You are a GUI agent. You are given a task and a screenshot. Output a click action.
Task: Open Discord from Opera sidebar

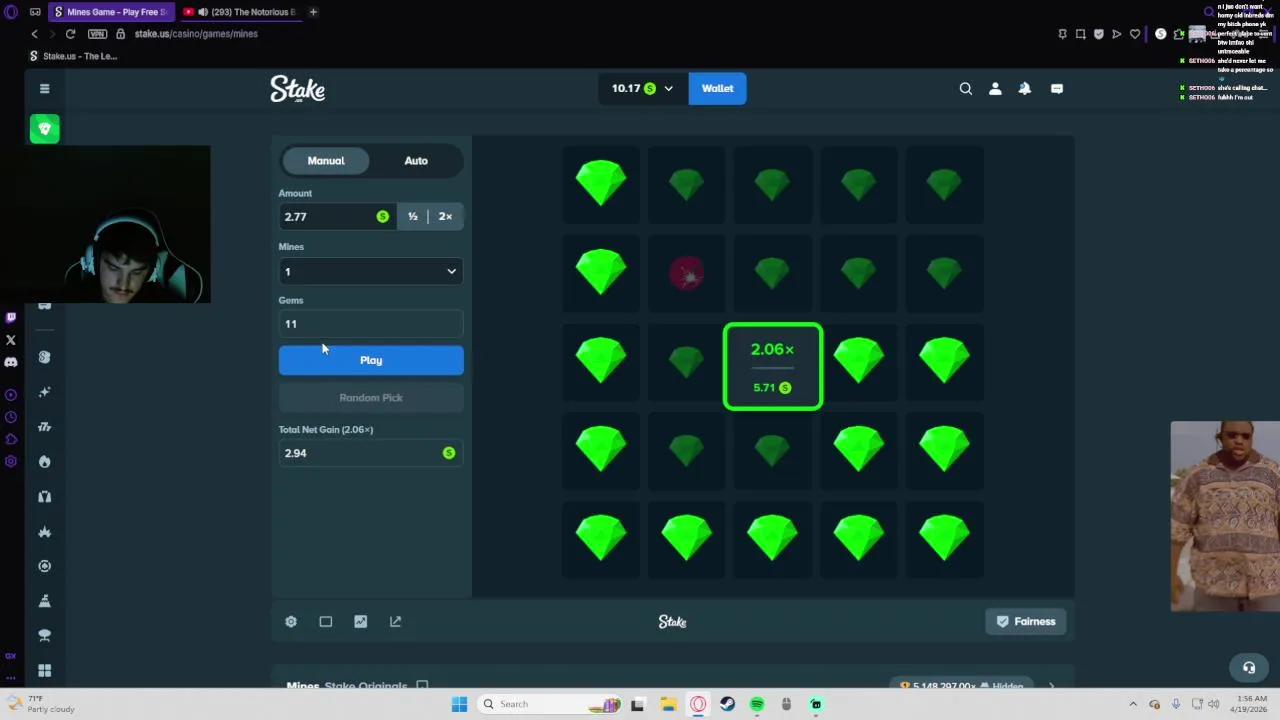coord(11,362)
